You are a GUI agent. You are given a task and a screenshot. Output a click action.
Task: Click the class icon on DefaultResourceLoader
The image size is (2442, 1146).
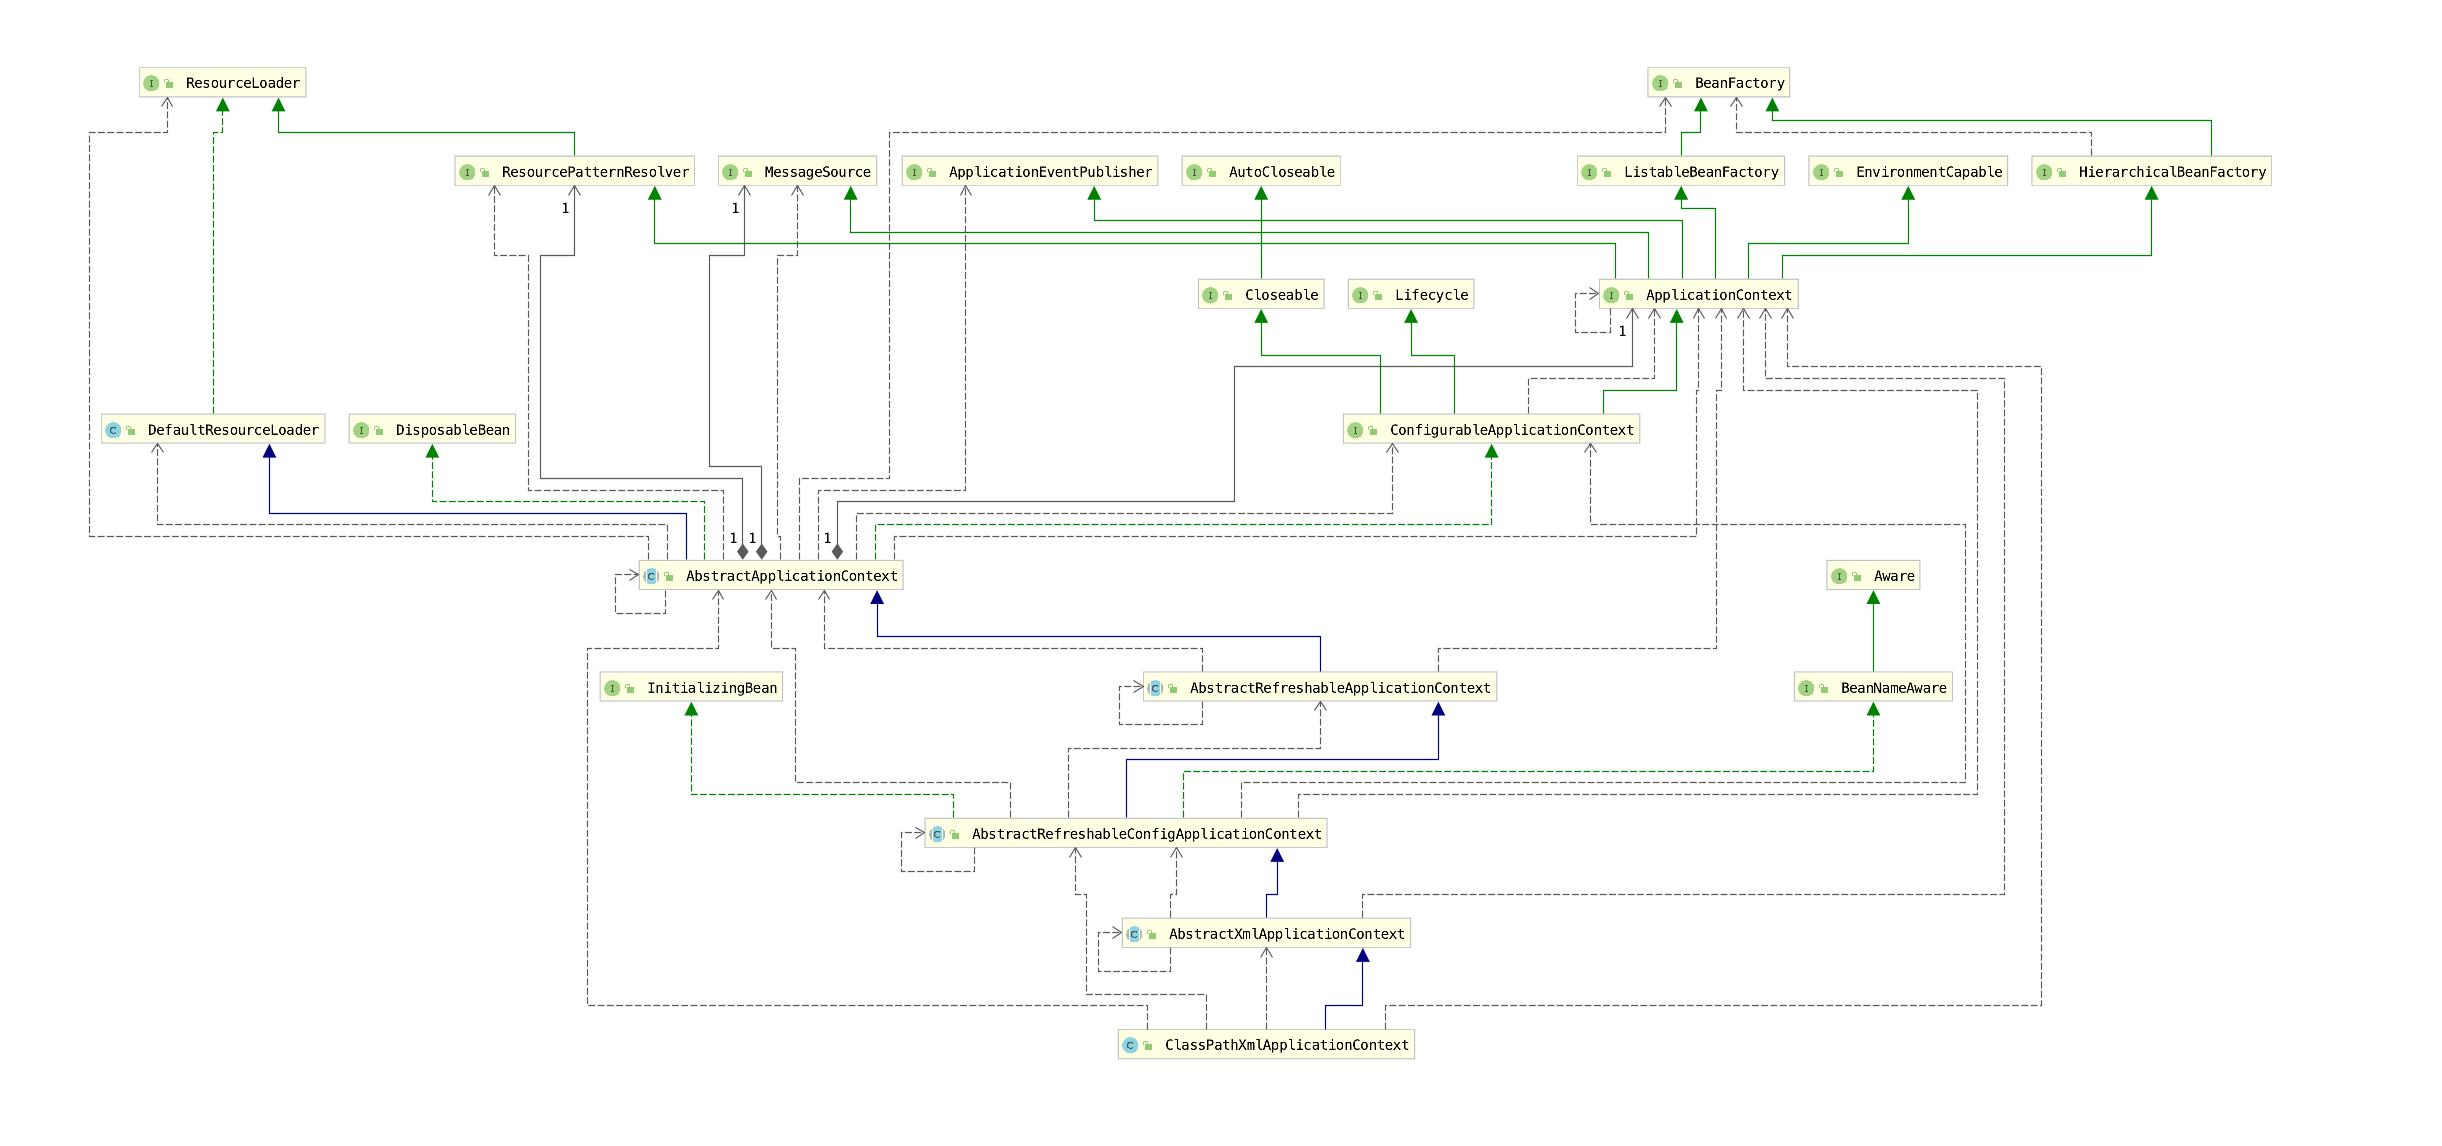[x=113, y=430]
